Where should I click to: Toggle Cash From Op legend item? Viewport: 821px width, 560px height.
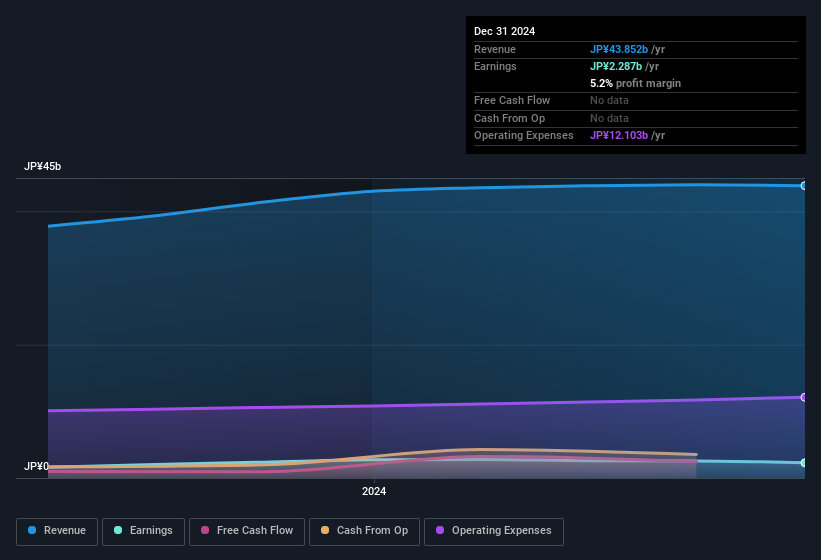[364, 531]
